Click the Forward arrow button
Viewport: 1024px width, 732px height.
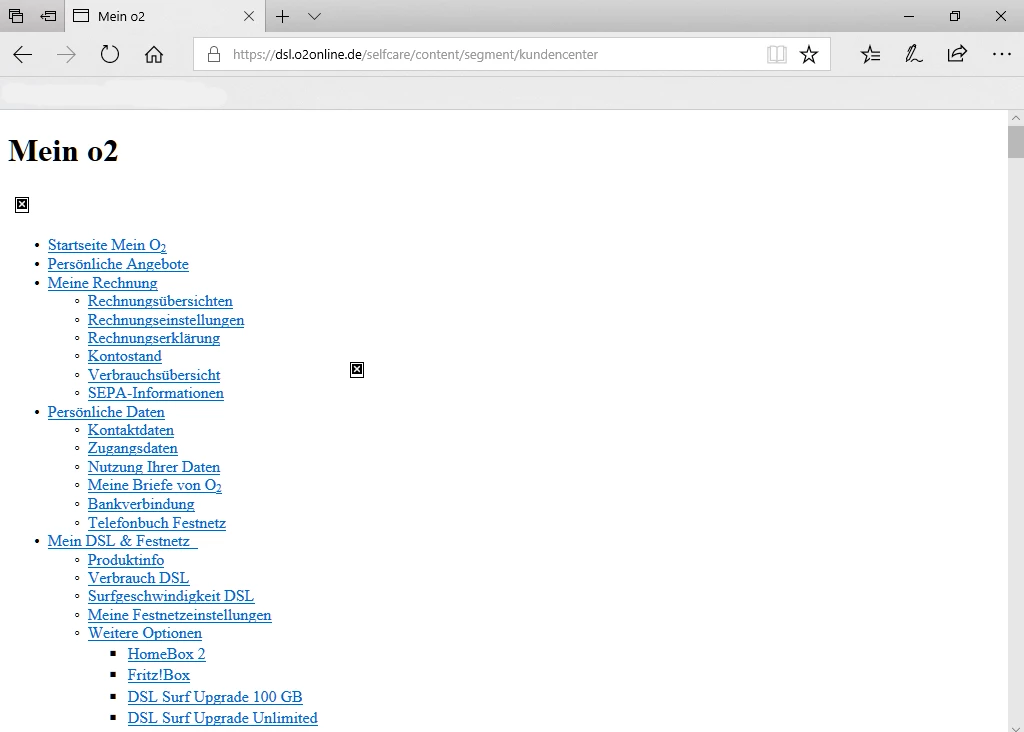point(66,55)
